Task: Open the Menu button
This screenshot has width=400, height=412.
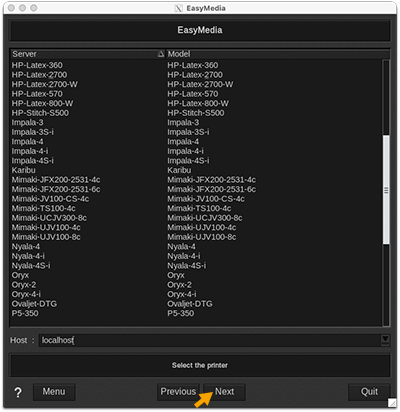Action: click(x=54, y=392)
